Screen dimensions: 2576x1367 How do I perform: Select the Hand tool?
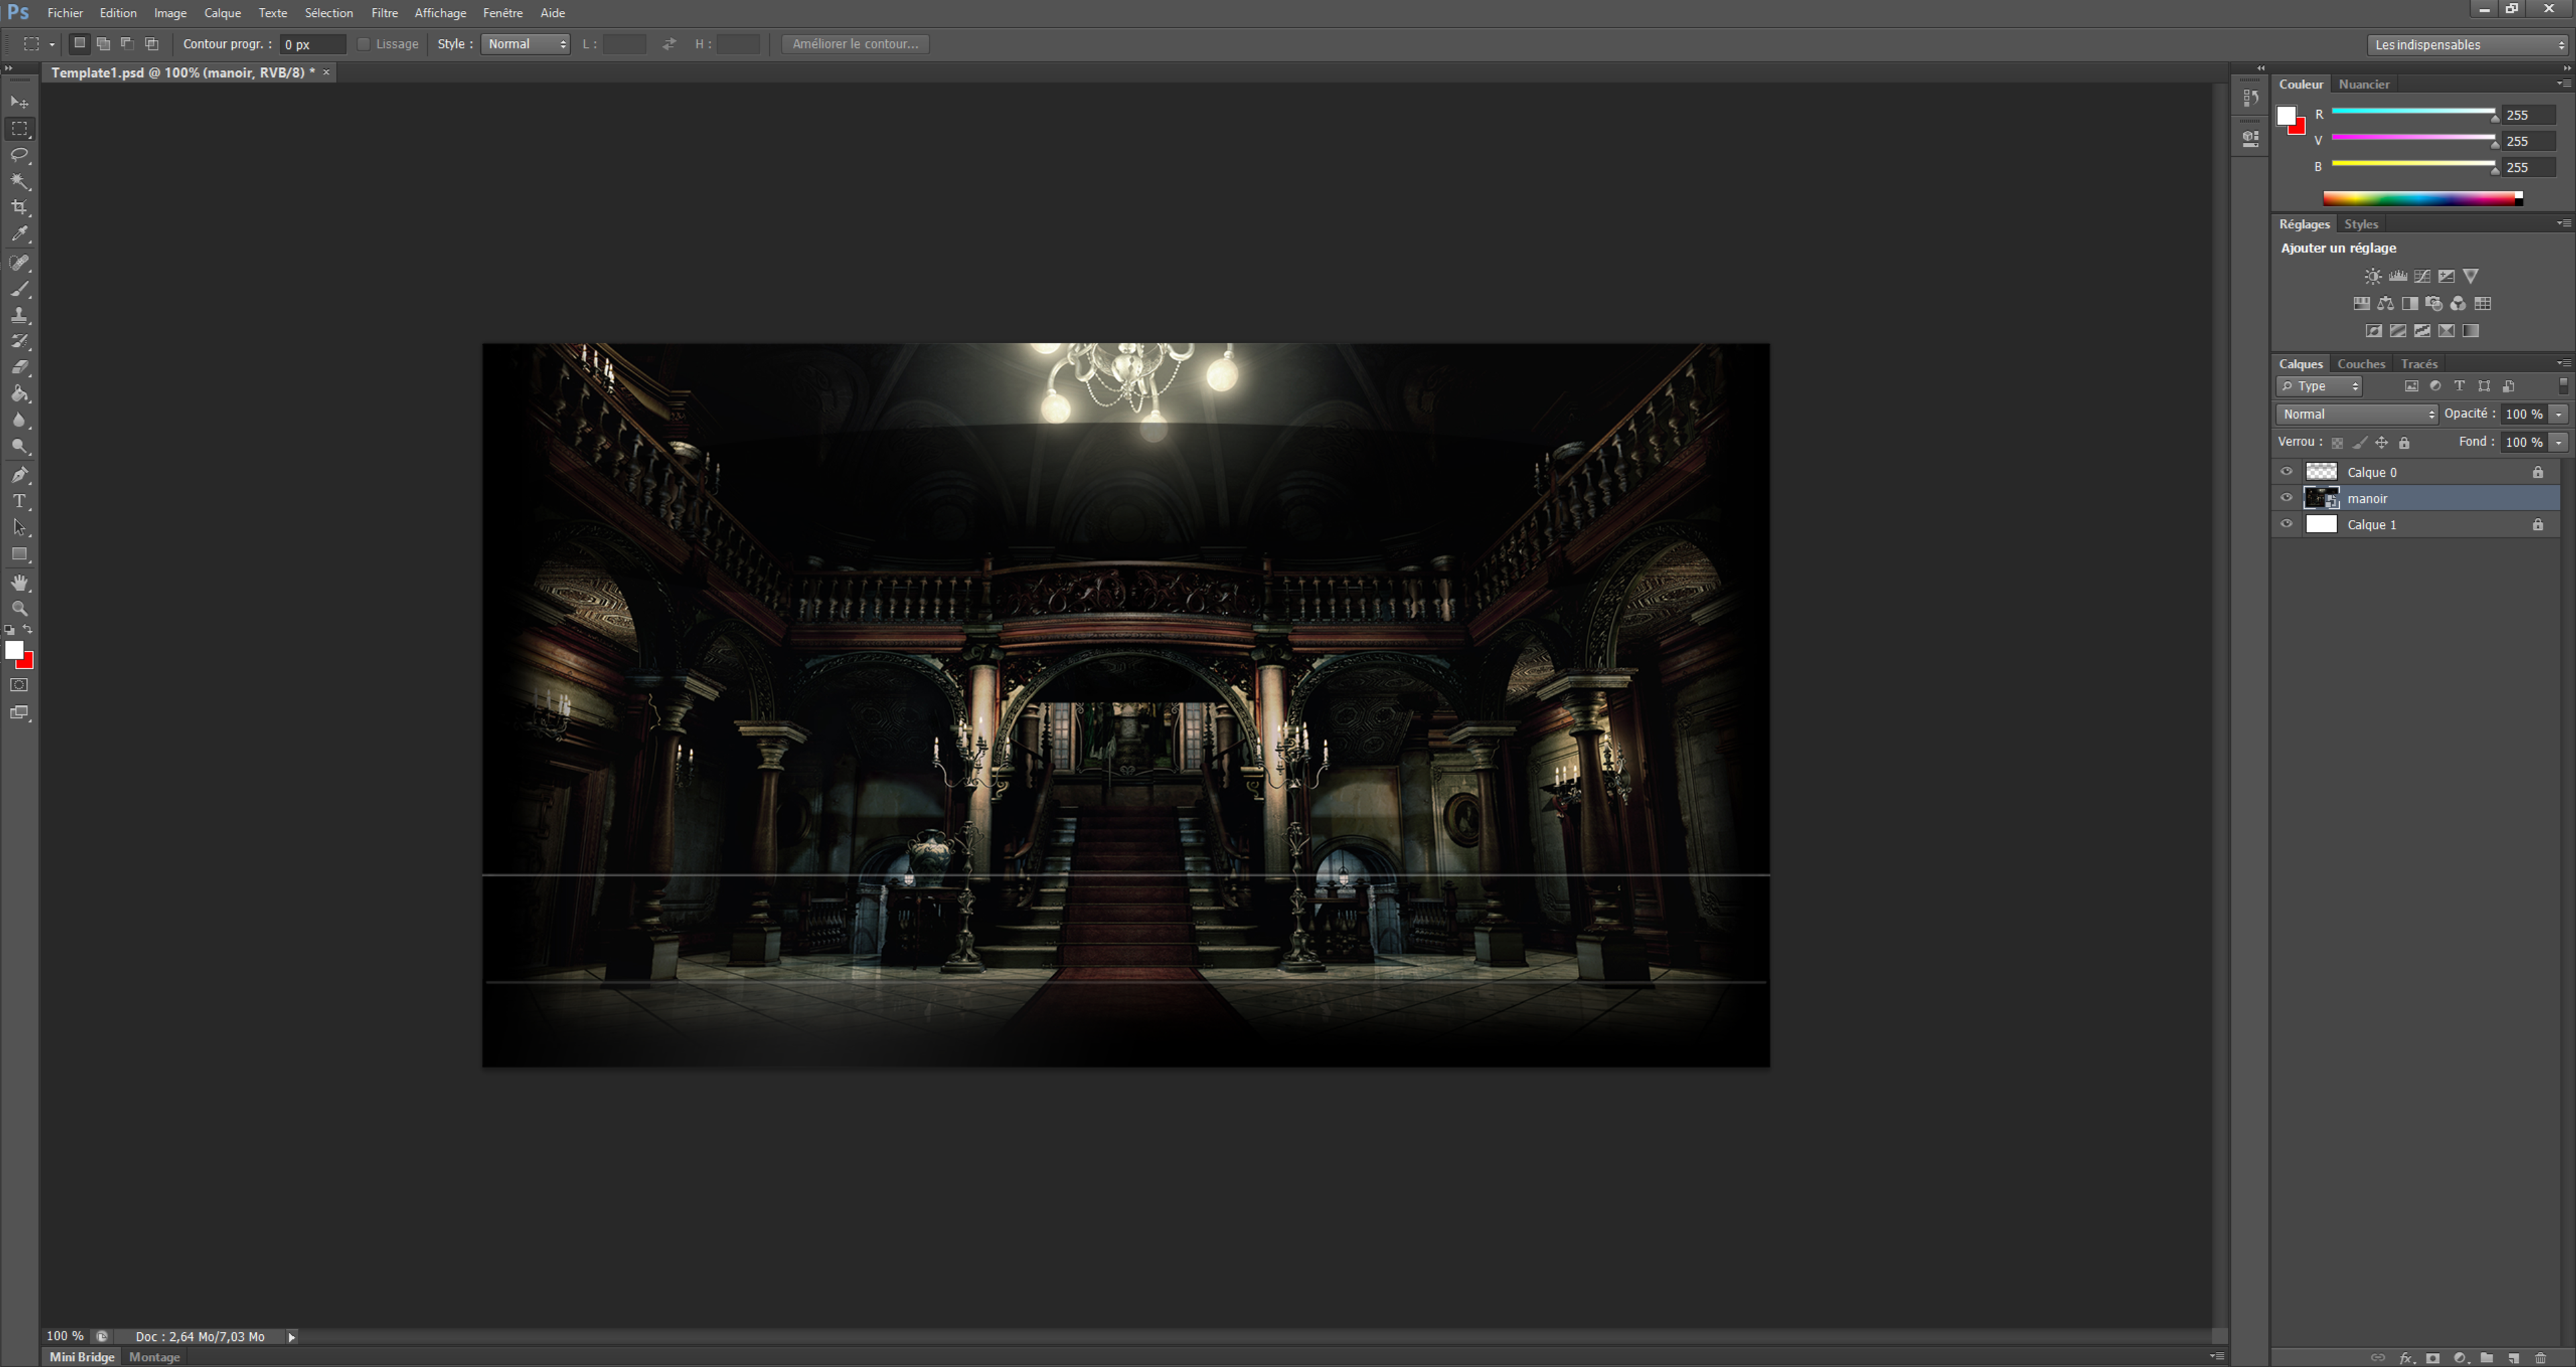click(x=20, y=582)
